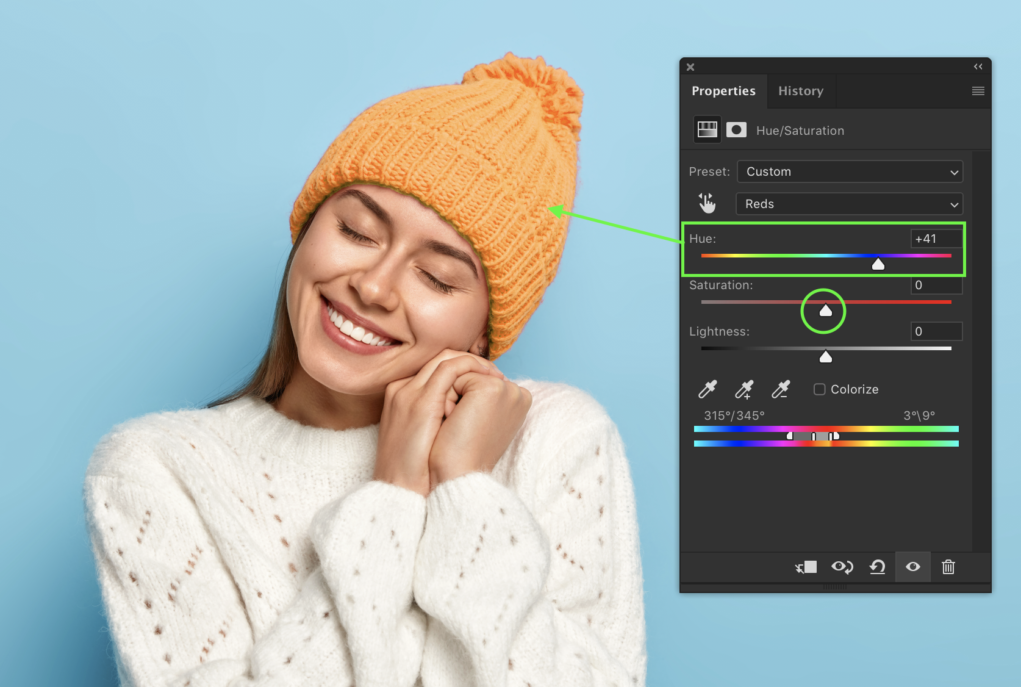Screen dimensions: 1021x687
Task: Click the adjustment layer icon
Action: (x=706, y=129)
